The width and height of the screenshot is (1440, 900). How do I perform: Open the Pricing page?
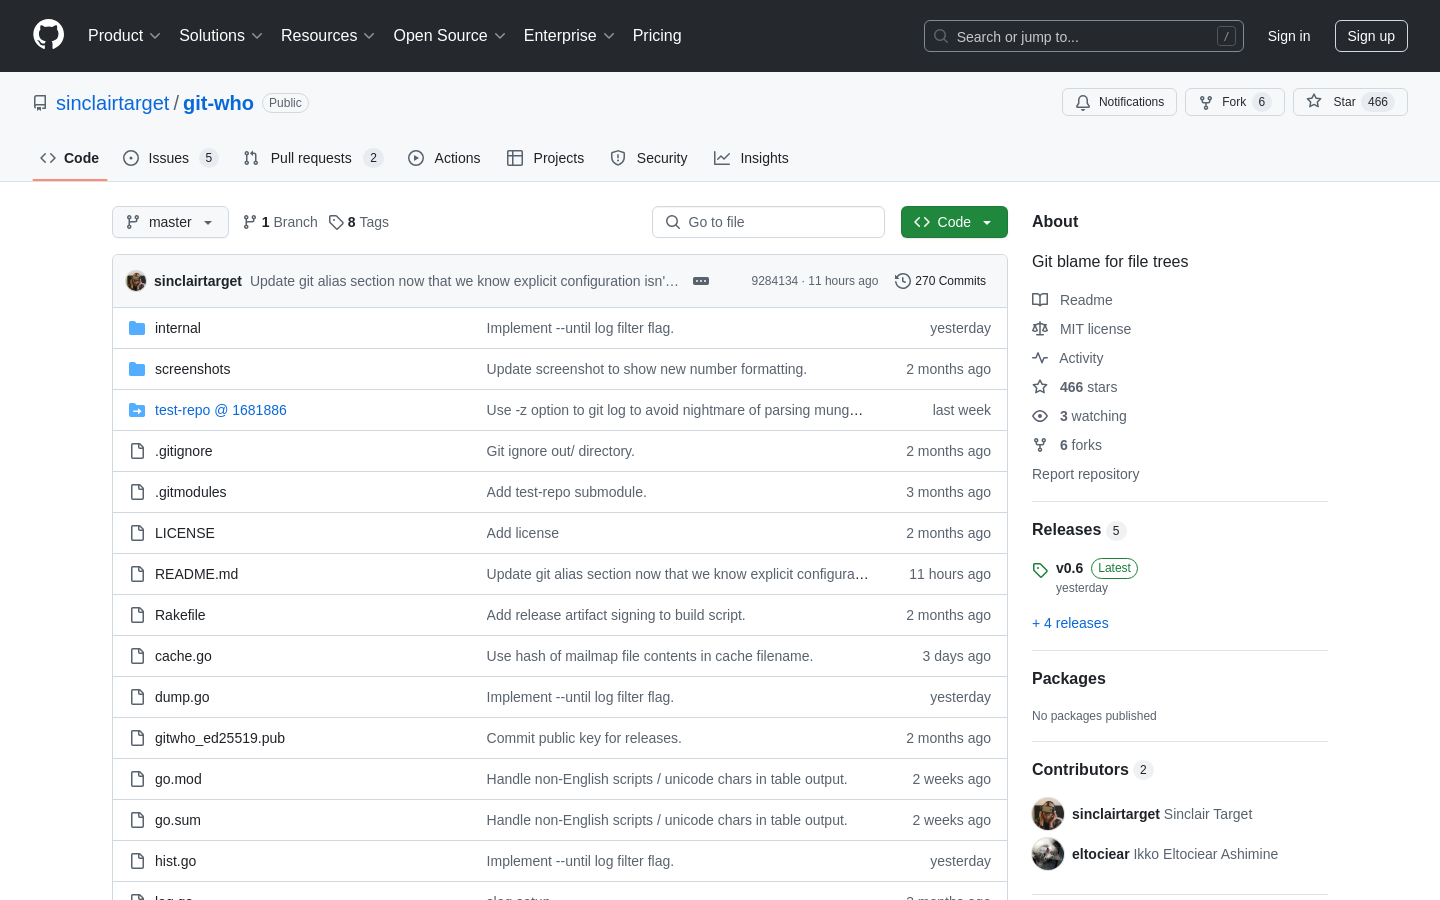tap(657, 36)
